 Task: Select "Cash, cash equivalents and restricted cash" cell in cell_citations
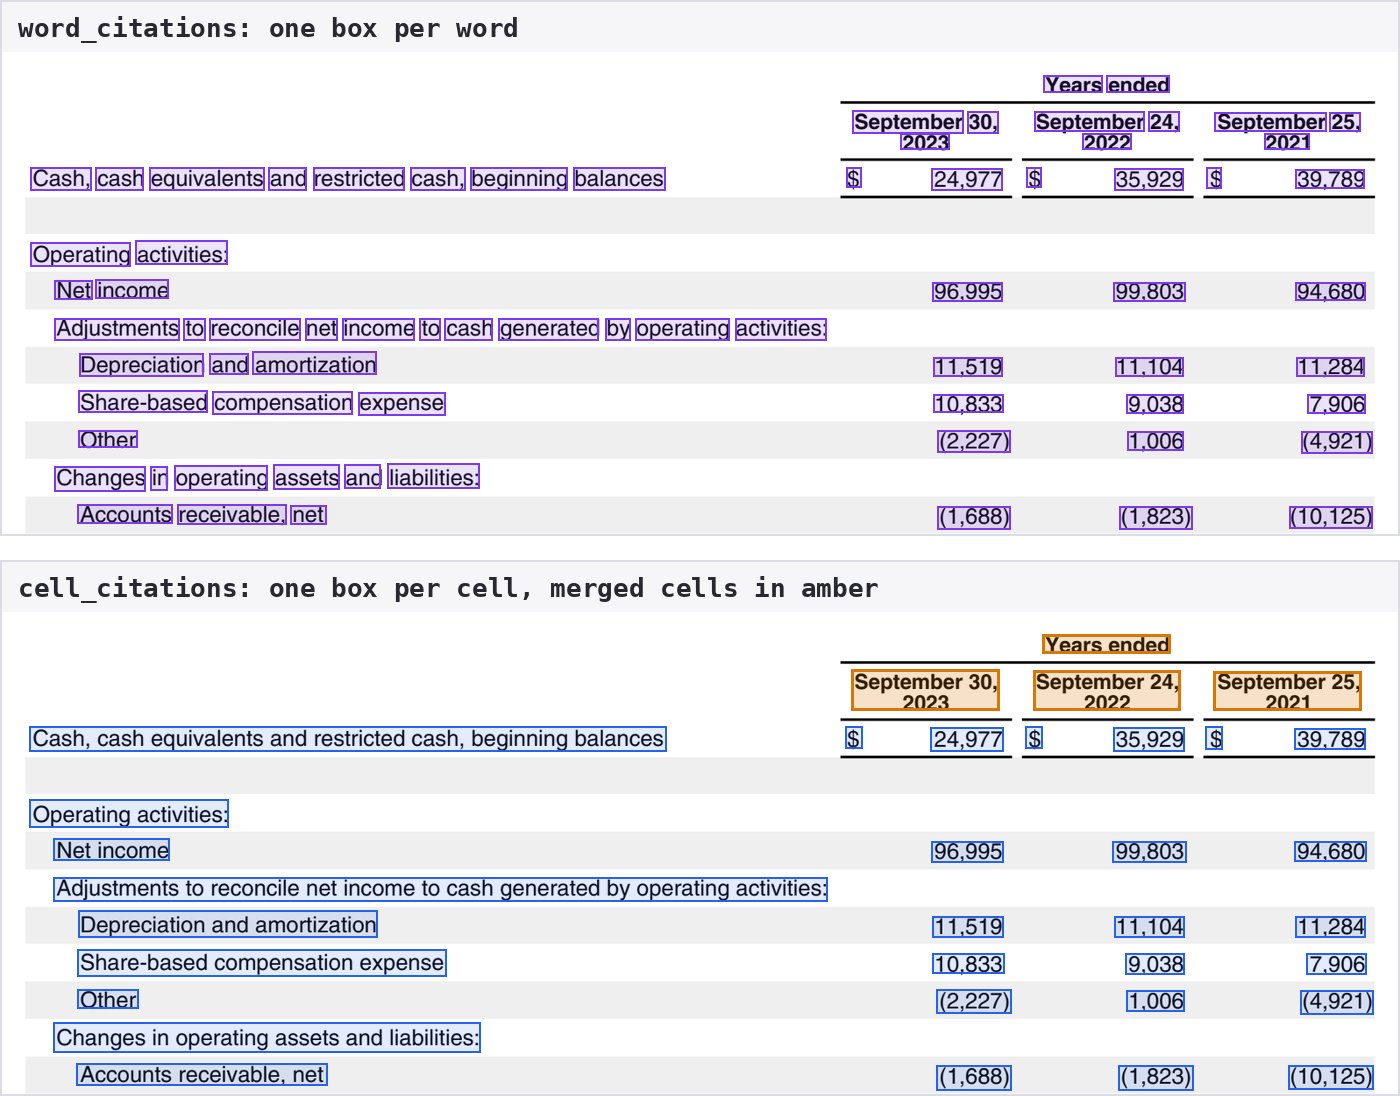coord(348,739)
